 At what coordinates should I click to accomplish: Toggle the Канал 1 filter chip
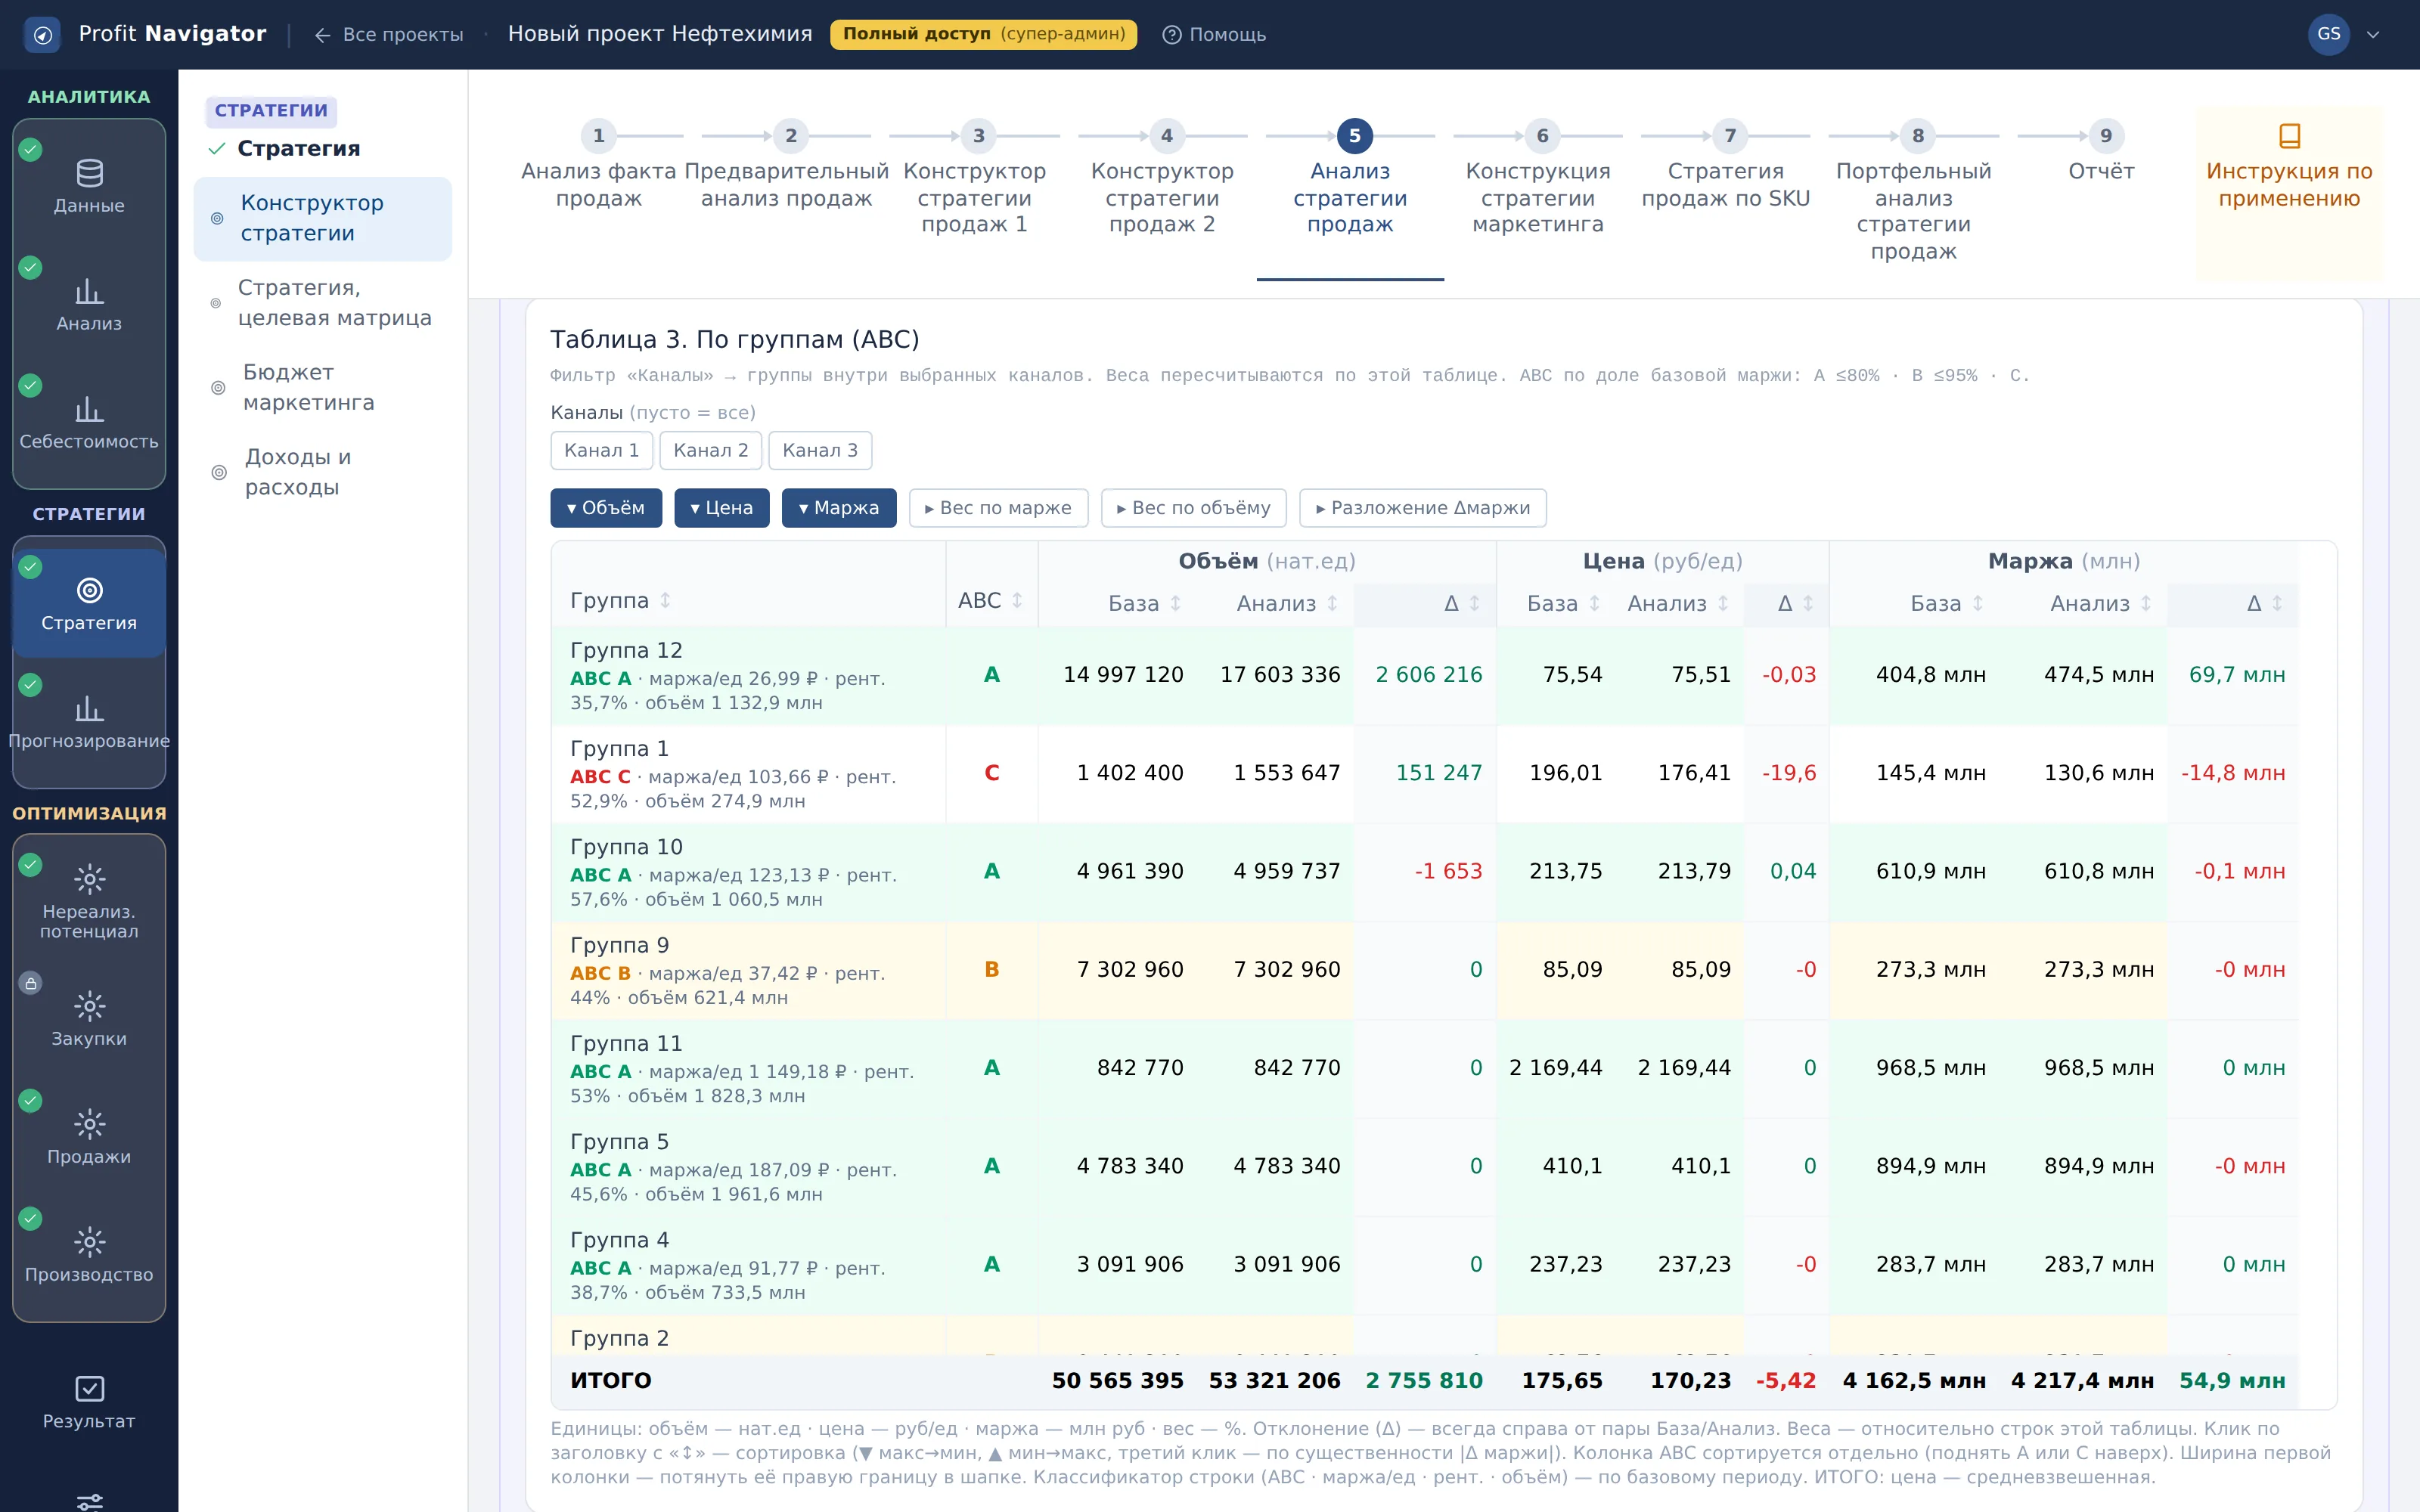tap(602, 450)
